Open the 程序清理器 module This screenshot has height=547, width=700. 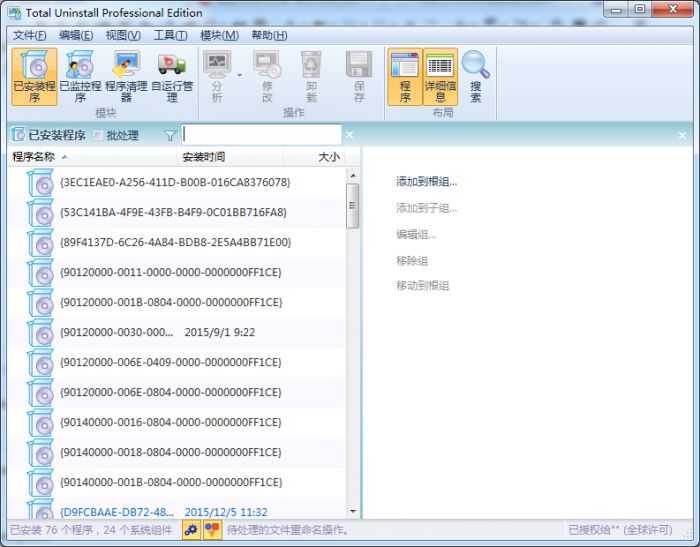coord(126,76)
